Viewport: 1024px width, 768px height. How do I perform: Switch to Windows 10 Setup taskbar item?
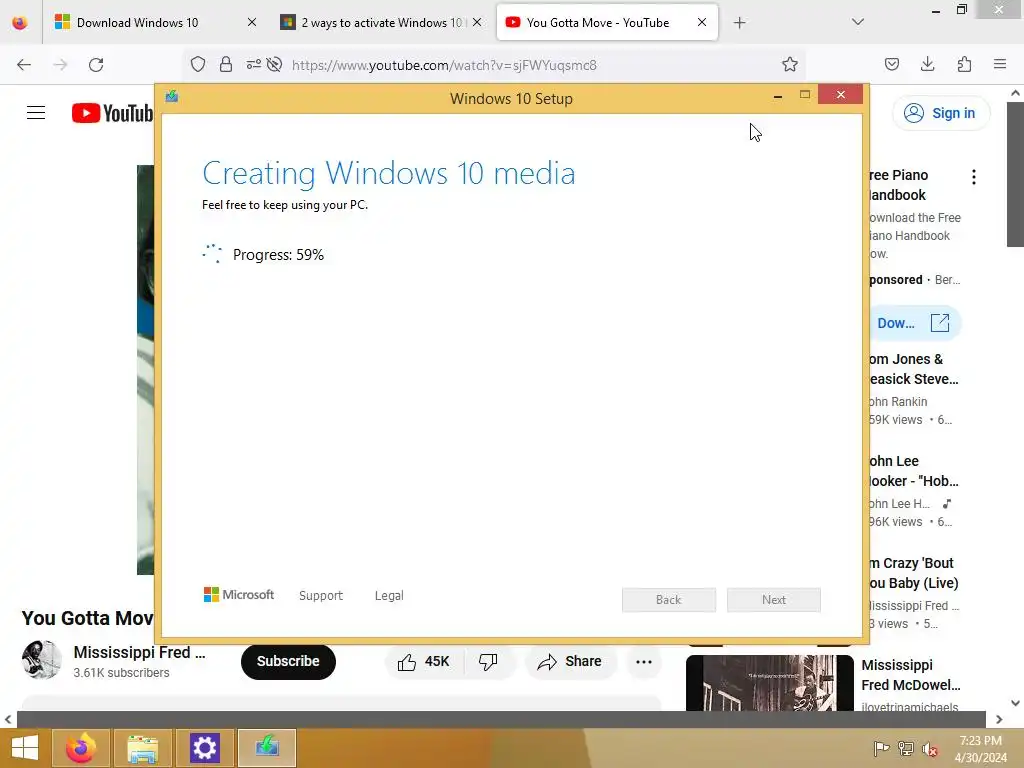[267, 748]
